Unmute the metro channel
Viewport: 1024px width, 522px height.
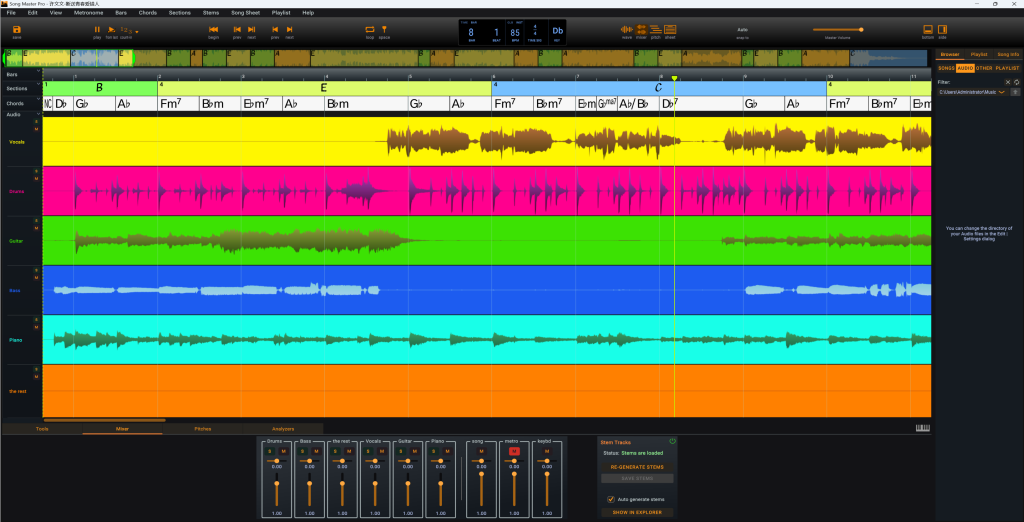tap(514, 451)
